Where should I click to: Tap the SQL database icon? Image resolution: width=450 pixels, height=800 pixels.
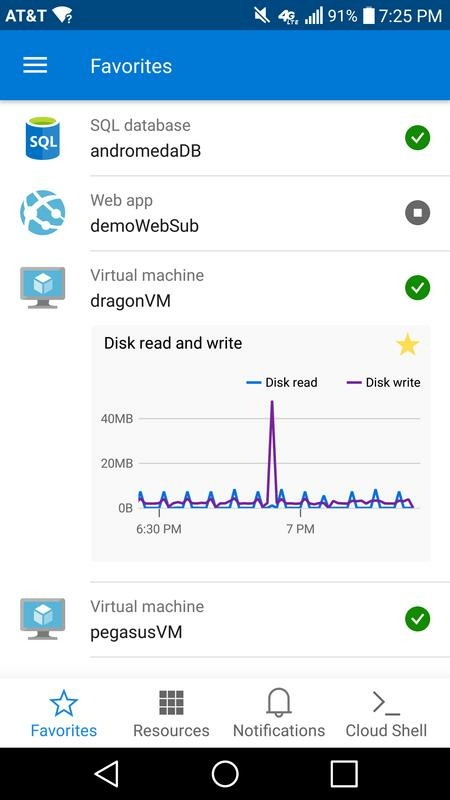point(43,138)
